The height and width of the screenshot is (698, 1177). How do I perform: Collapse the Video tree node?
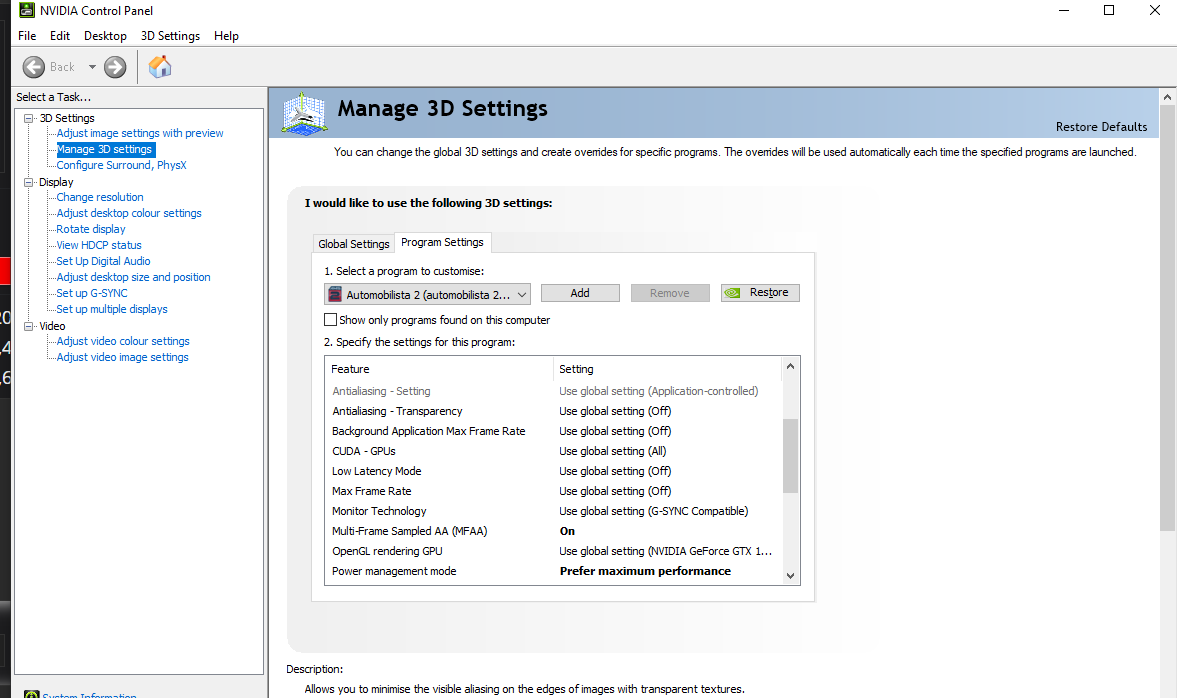click(x=29, y=326)
